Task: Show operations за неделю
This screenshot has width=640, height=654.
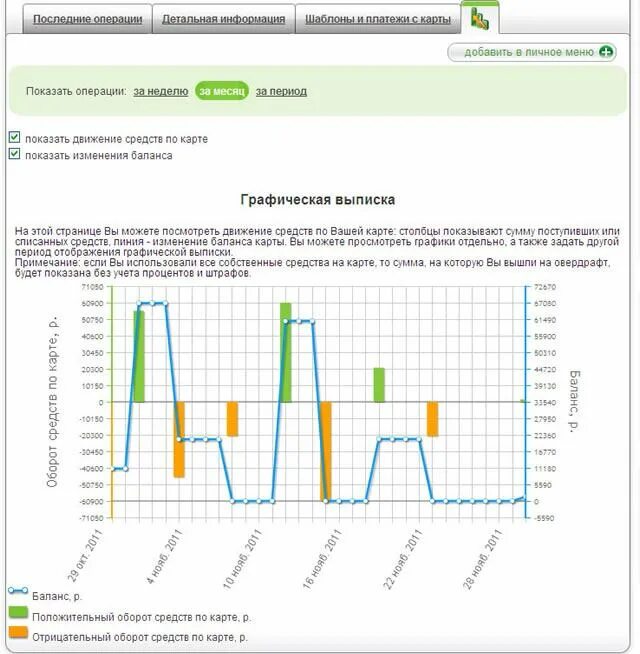Action: [161, 91]
